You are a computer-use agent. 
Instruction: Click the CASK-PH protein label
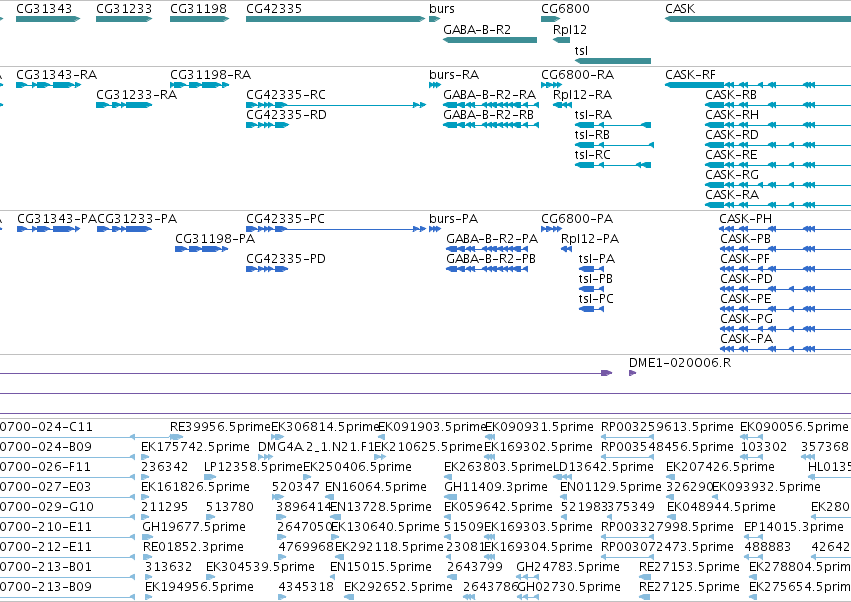[746, 219]
